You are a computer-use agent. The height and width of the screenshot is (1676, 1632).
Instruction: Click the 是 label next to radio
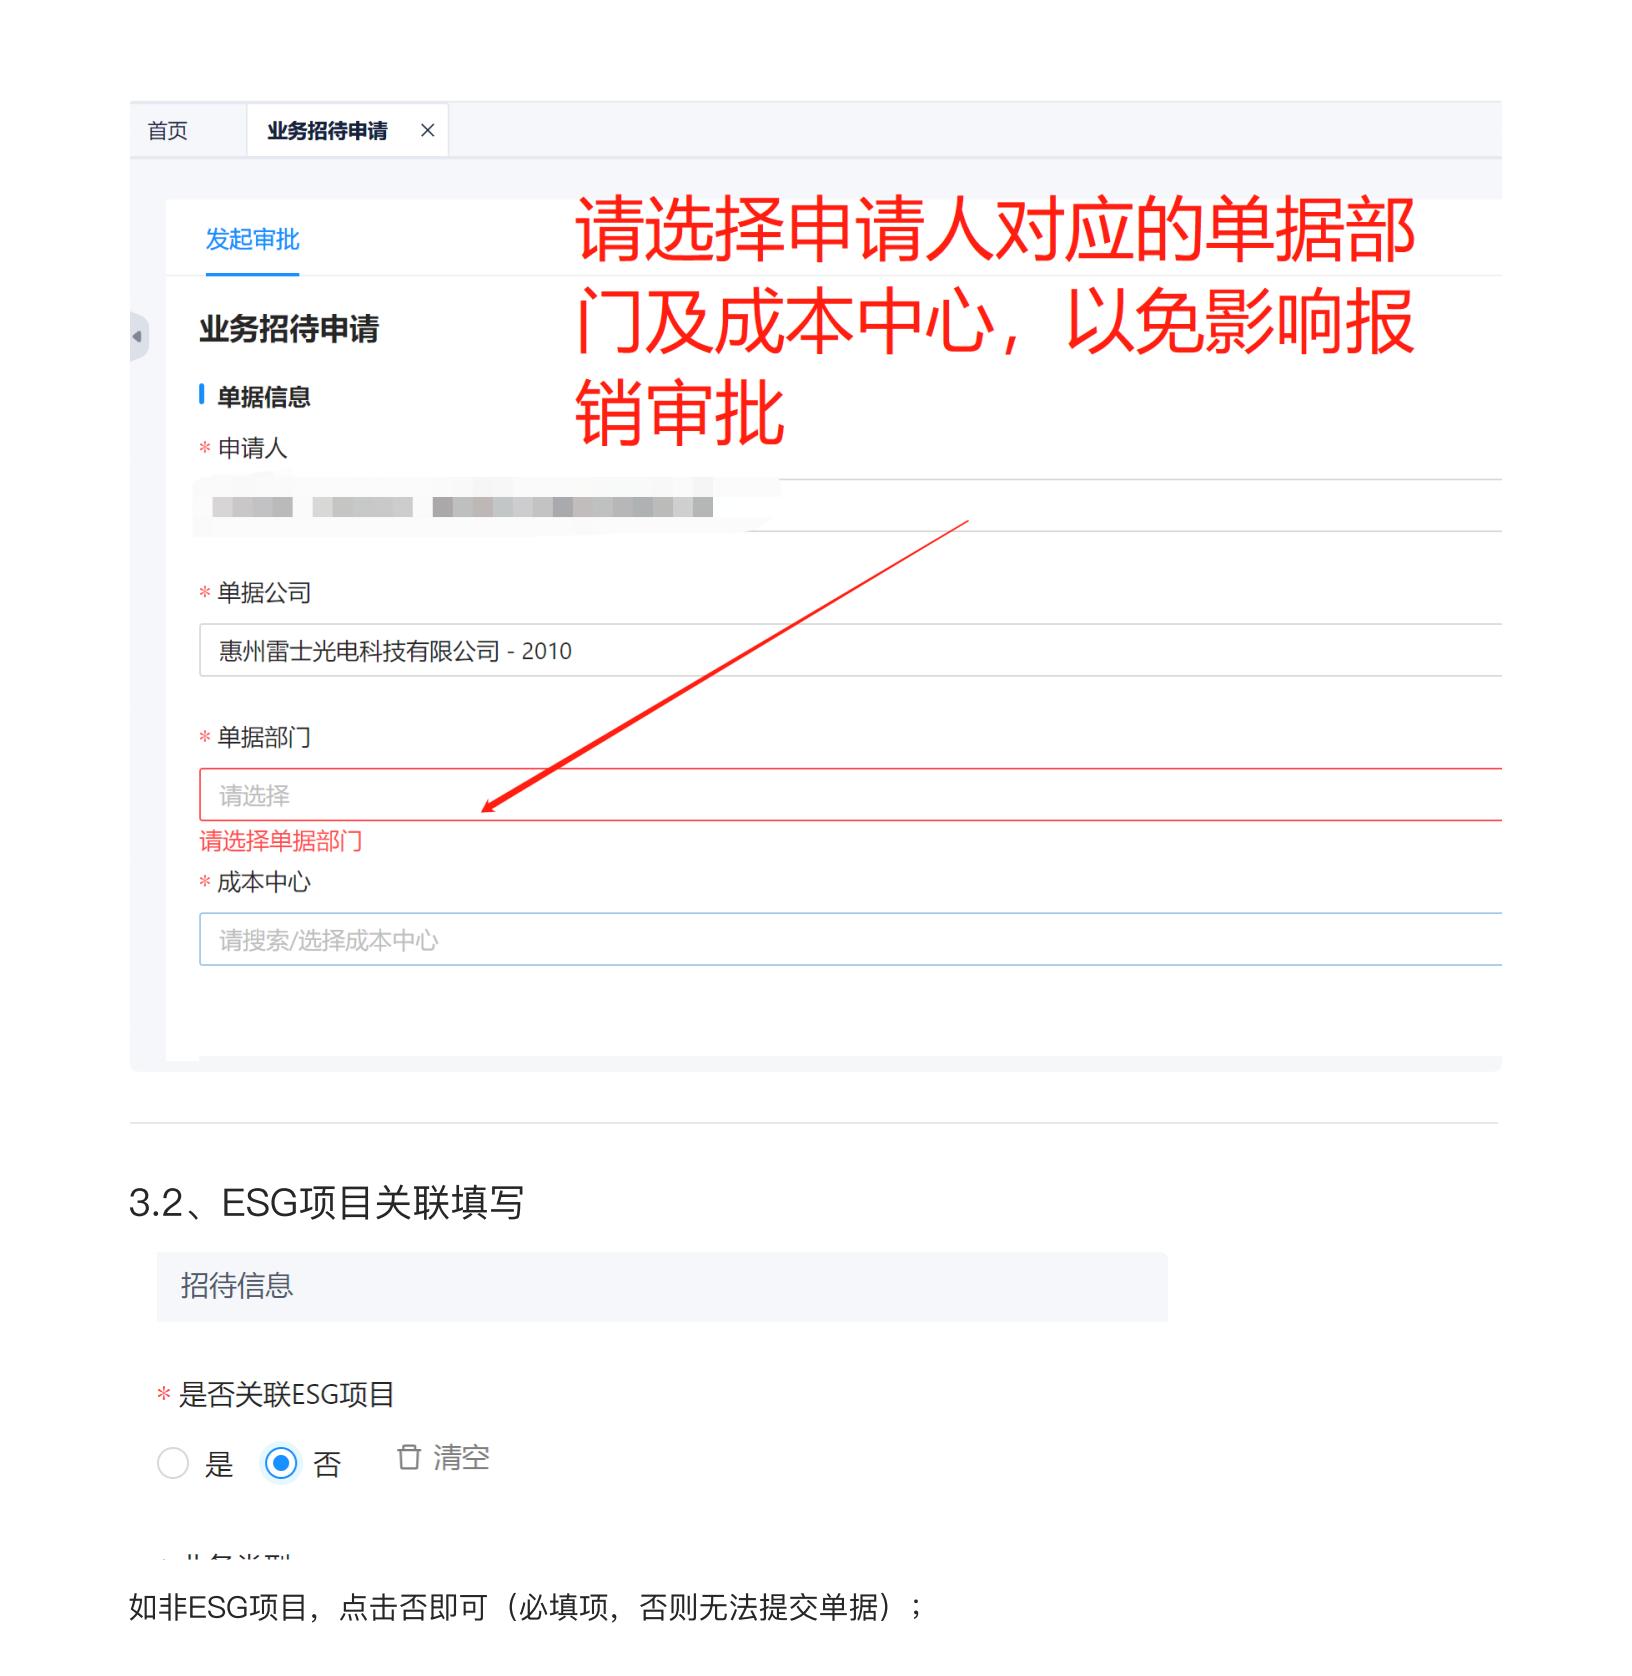[x=219, y=1464]
